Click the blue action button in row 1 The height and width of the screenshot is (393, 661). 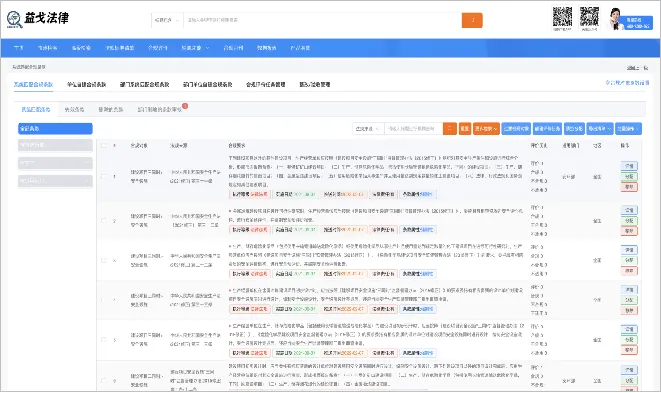click(x=629, y=166)
